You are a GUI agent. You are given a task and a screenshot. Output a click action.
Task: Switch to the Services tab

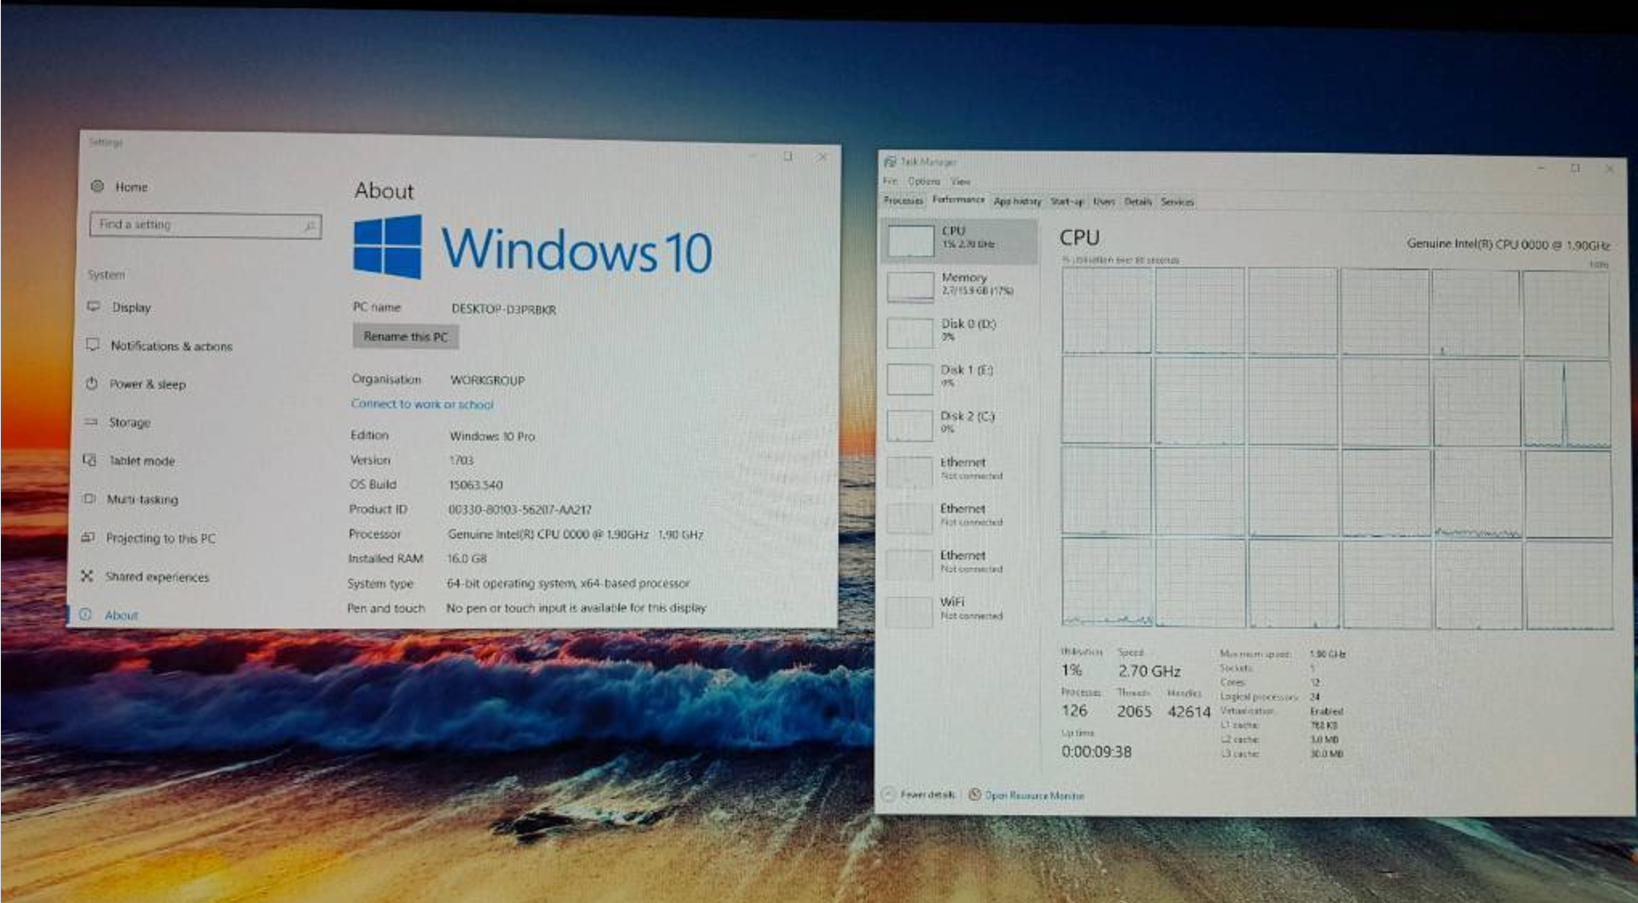(1177, 202)
